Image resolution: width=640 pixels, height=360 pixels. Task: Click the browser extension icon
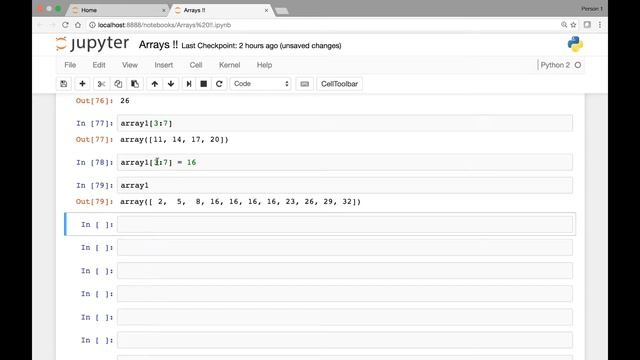[x=587, y=25]
